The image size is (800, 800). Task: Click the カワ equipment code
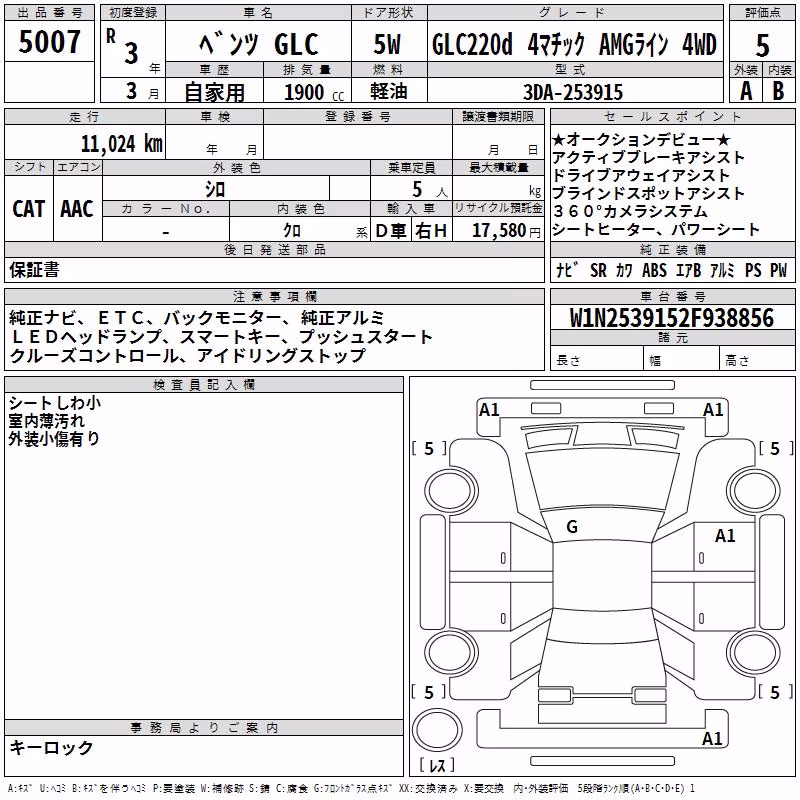tap(624, 270)
